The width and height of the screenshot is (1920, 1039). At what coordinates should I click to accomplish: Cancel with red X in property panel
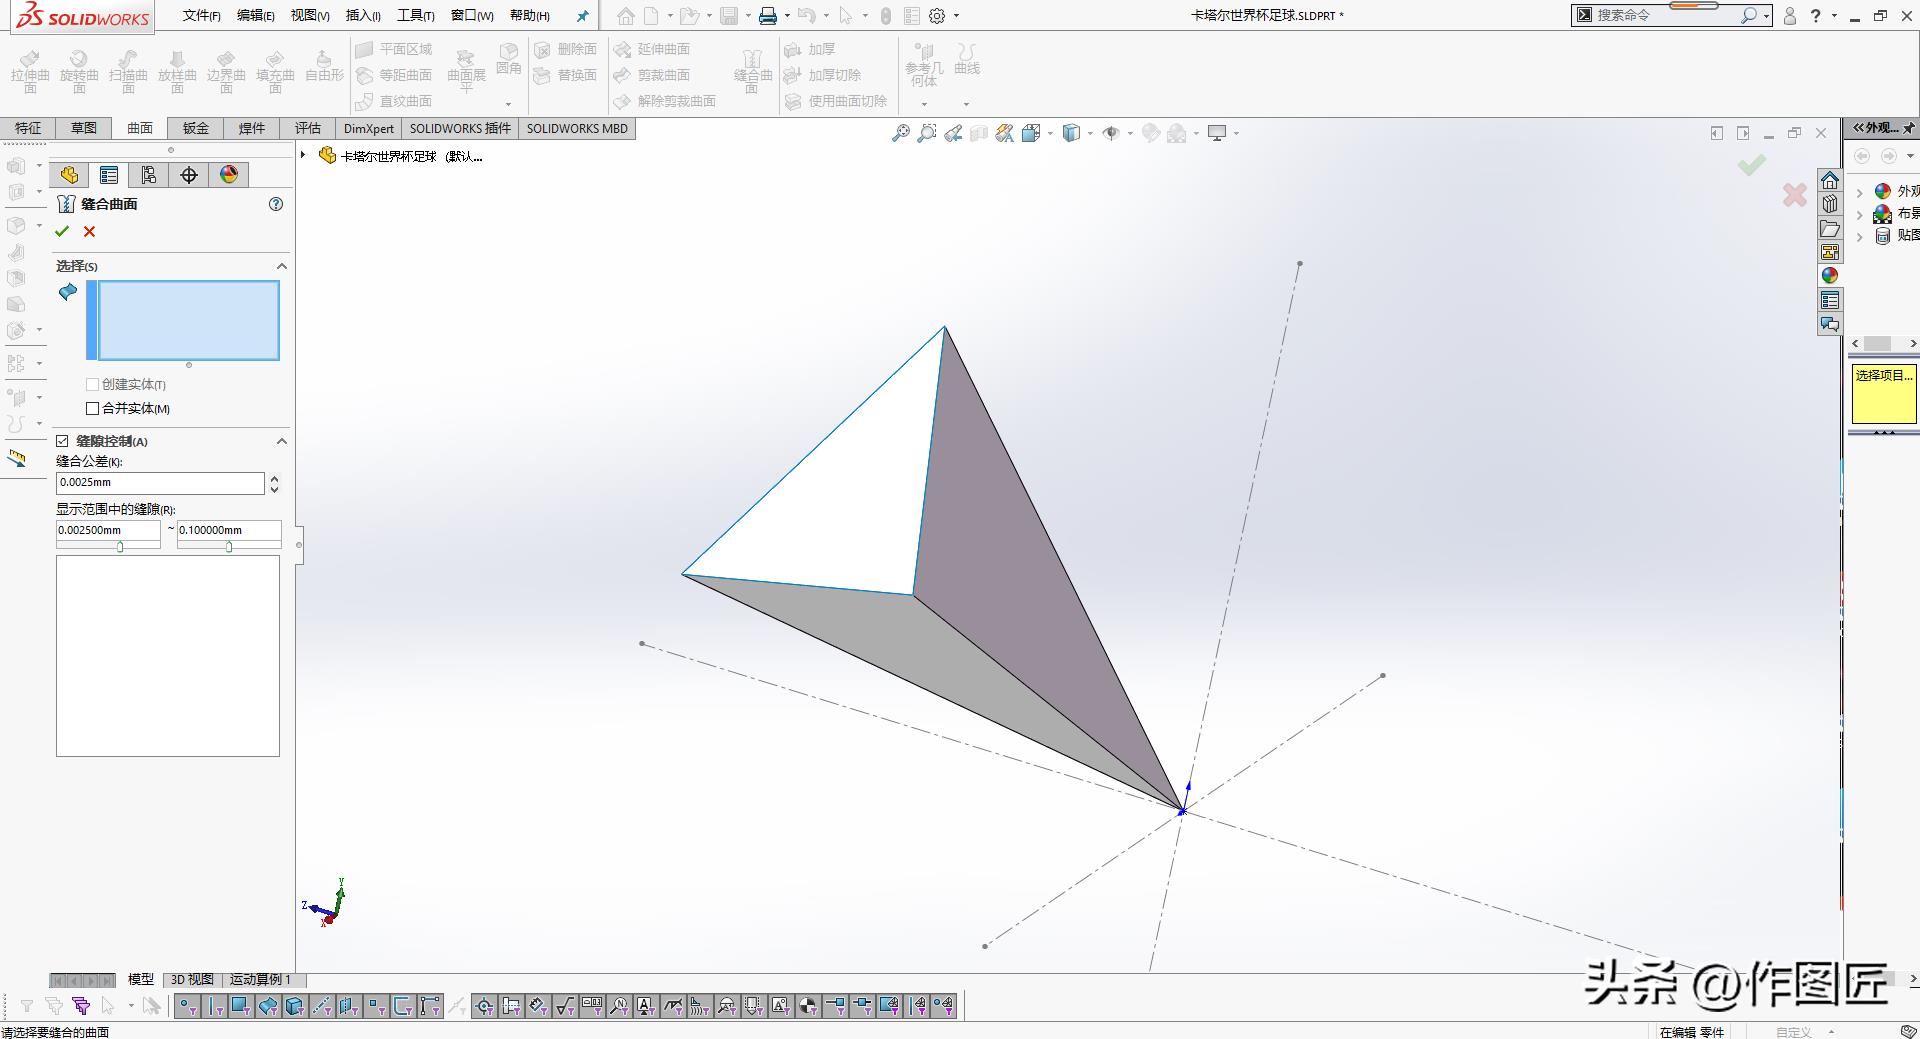click(x=90, y=232)
